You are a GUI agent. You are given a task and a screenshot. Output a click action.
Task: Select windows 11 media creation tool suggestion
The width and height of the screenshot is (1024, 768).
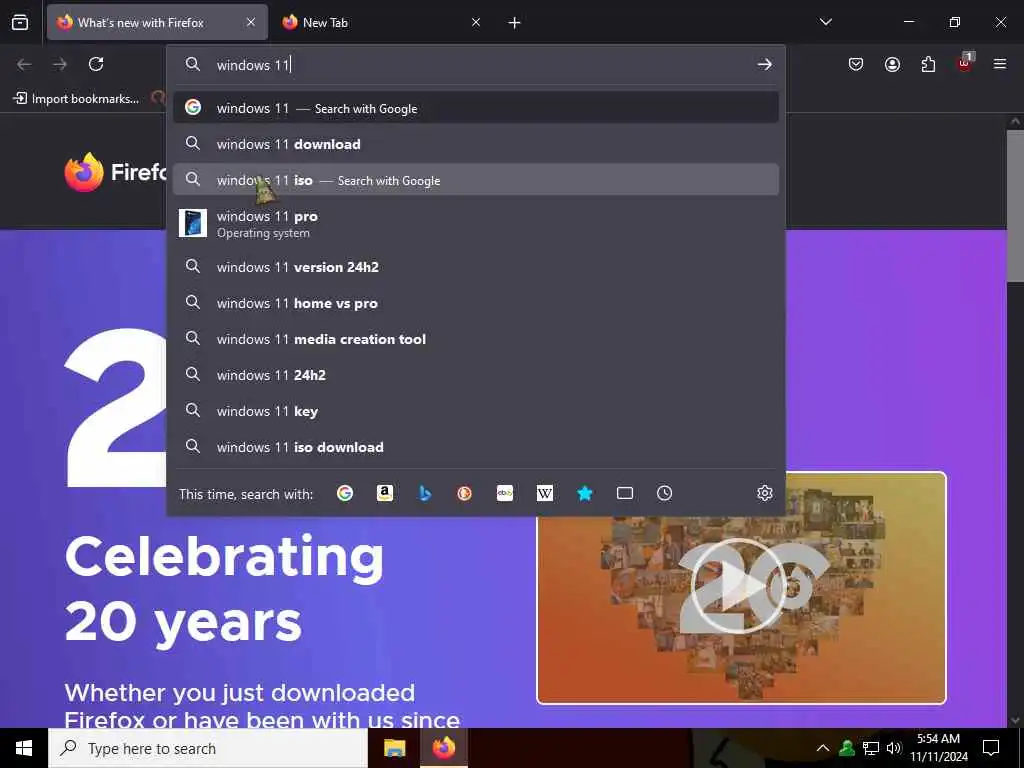click(x=476, y=339)
